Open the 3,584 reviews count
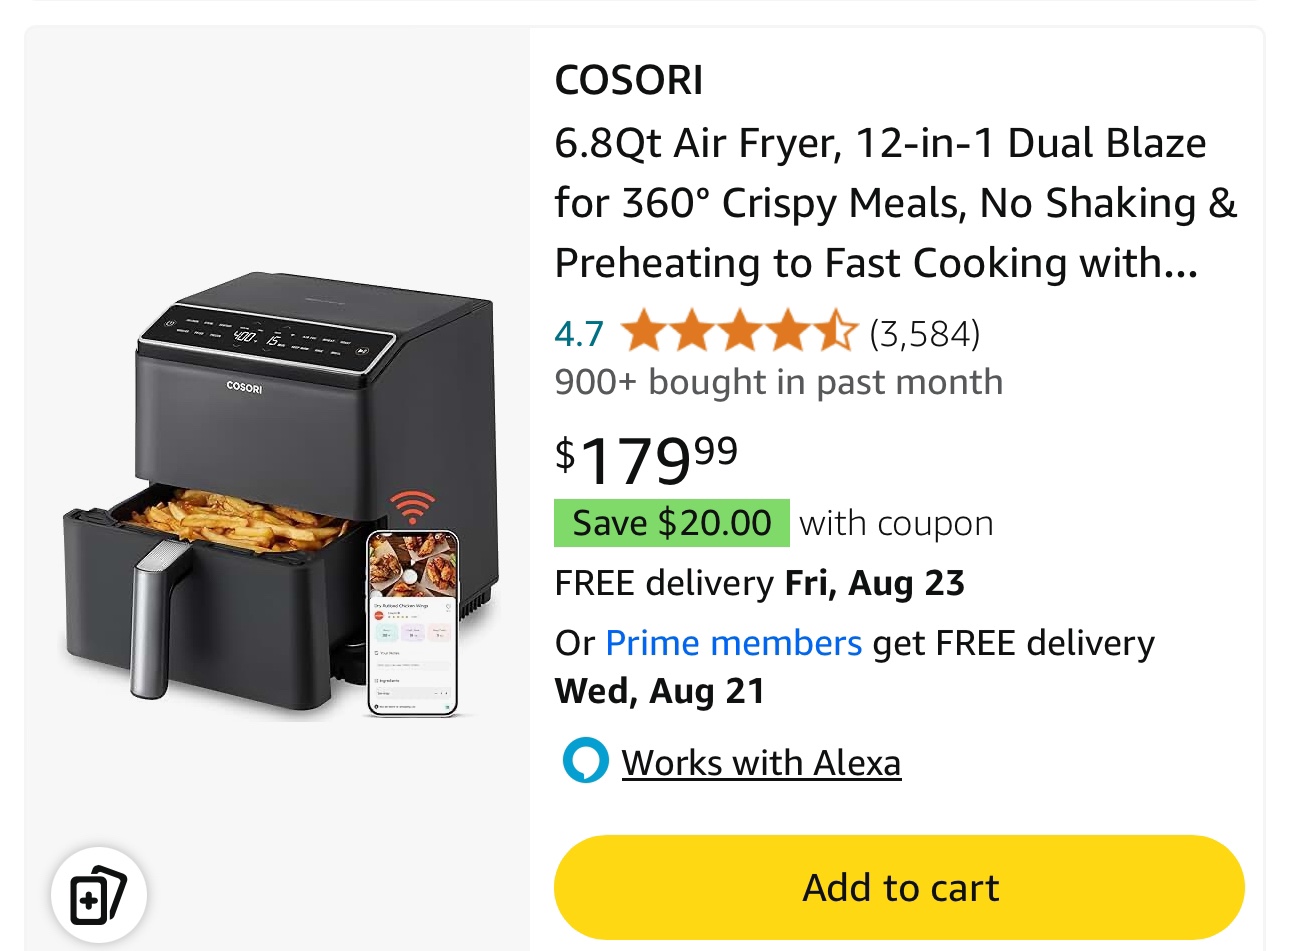The width and height of the screenshot is (1290, 951). (x=924, y=333)
